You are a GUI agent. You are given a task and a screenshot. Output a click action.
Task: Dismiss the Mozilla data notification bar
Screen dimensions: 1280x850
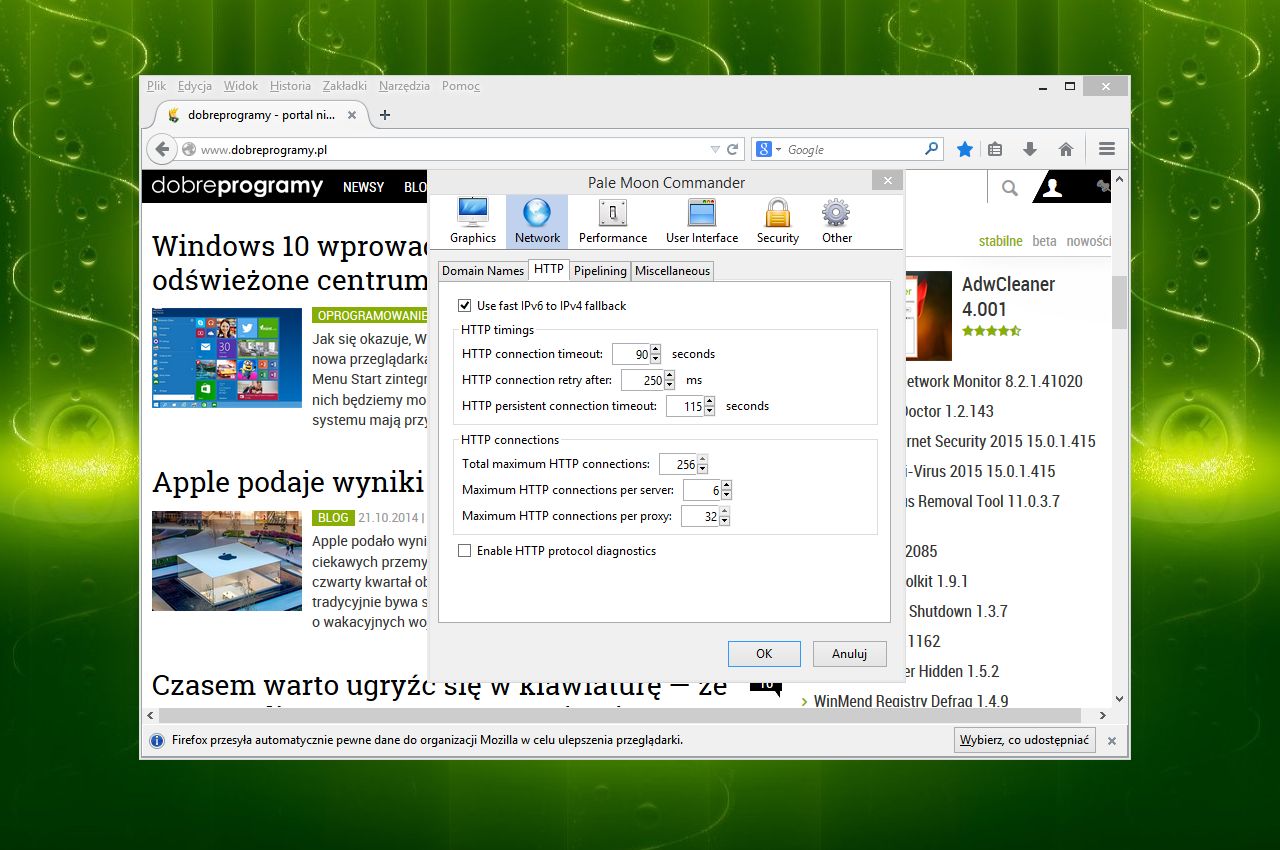coord(1112,741)
